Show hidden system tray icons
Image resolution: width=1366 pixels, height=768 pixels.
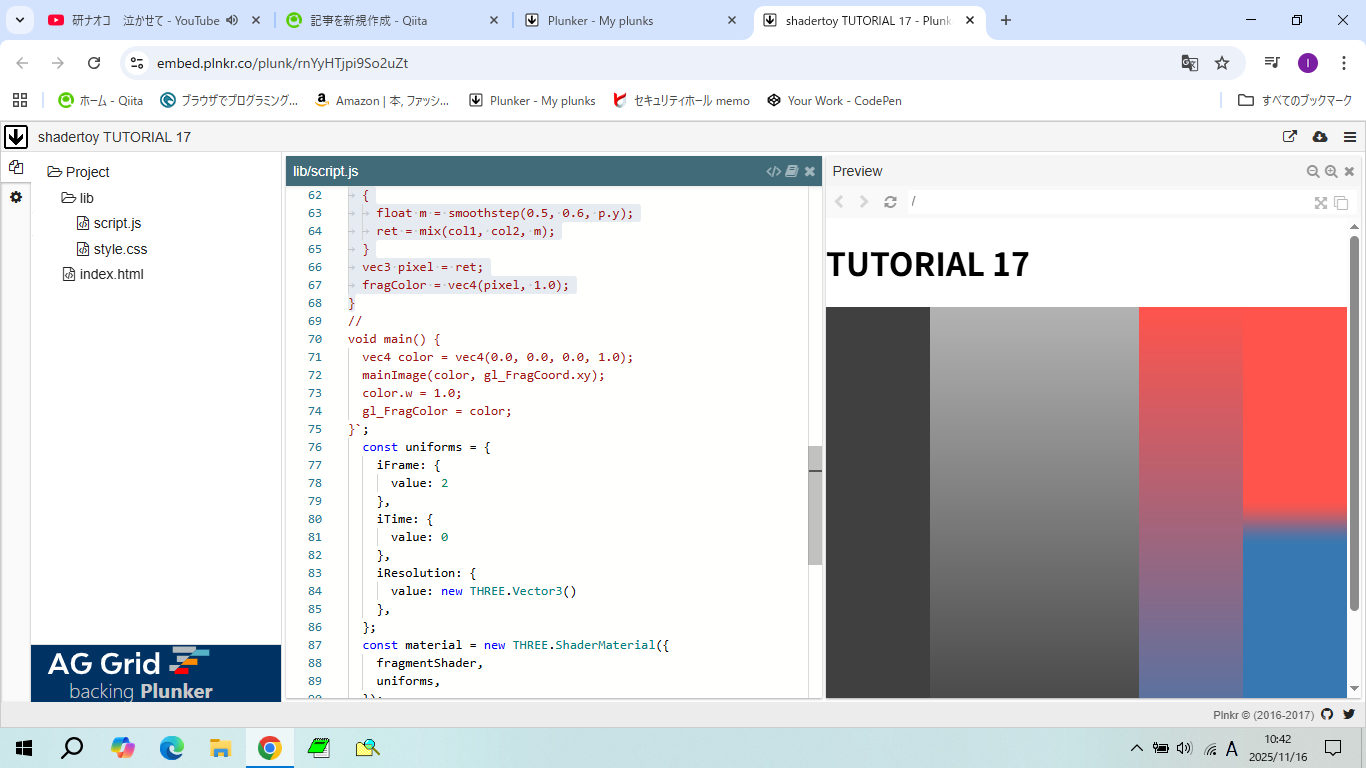point(1136,747)
